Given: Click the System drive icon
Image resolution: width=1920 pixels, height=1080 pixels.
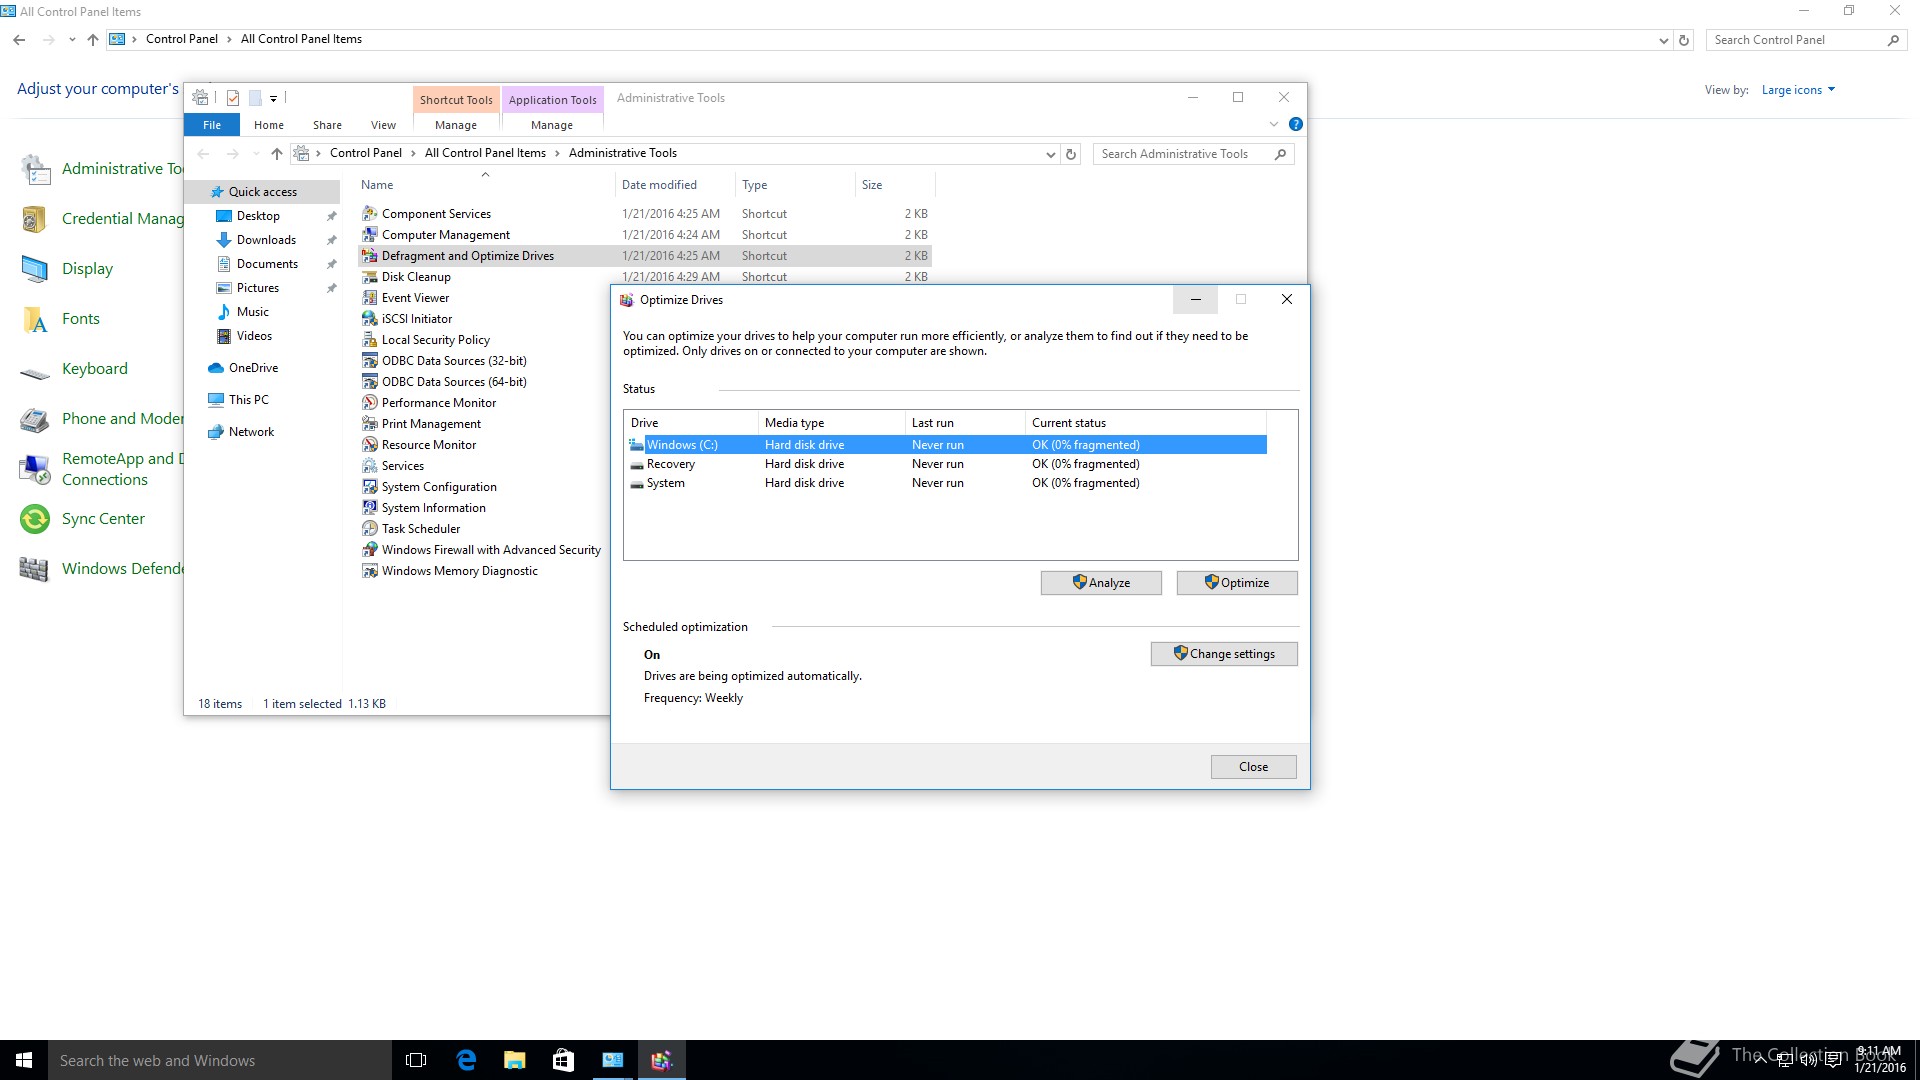Looking at the screenshot, I should coord(637,483).
